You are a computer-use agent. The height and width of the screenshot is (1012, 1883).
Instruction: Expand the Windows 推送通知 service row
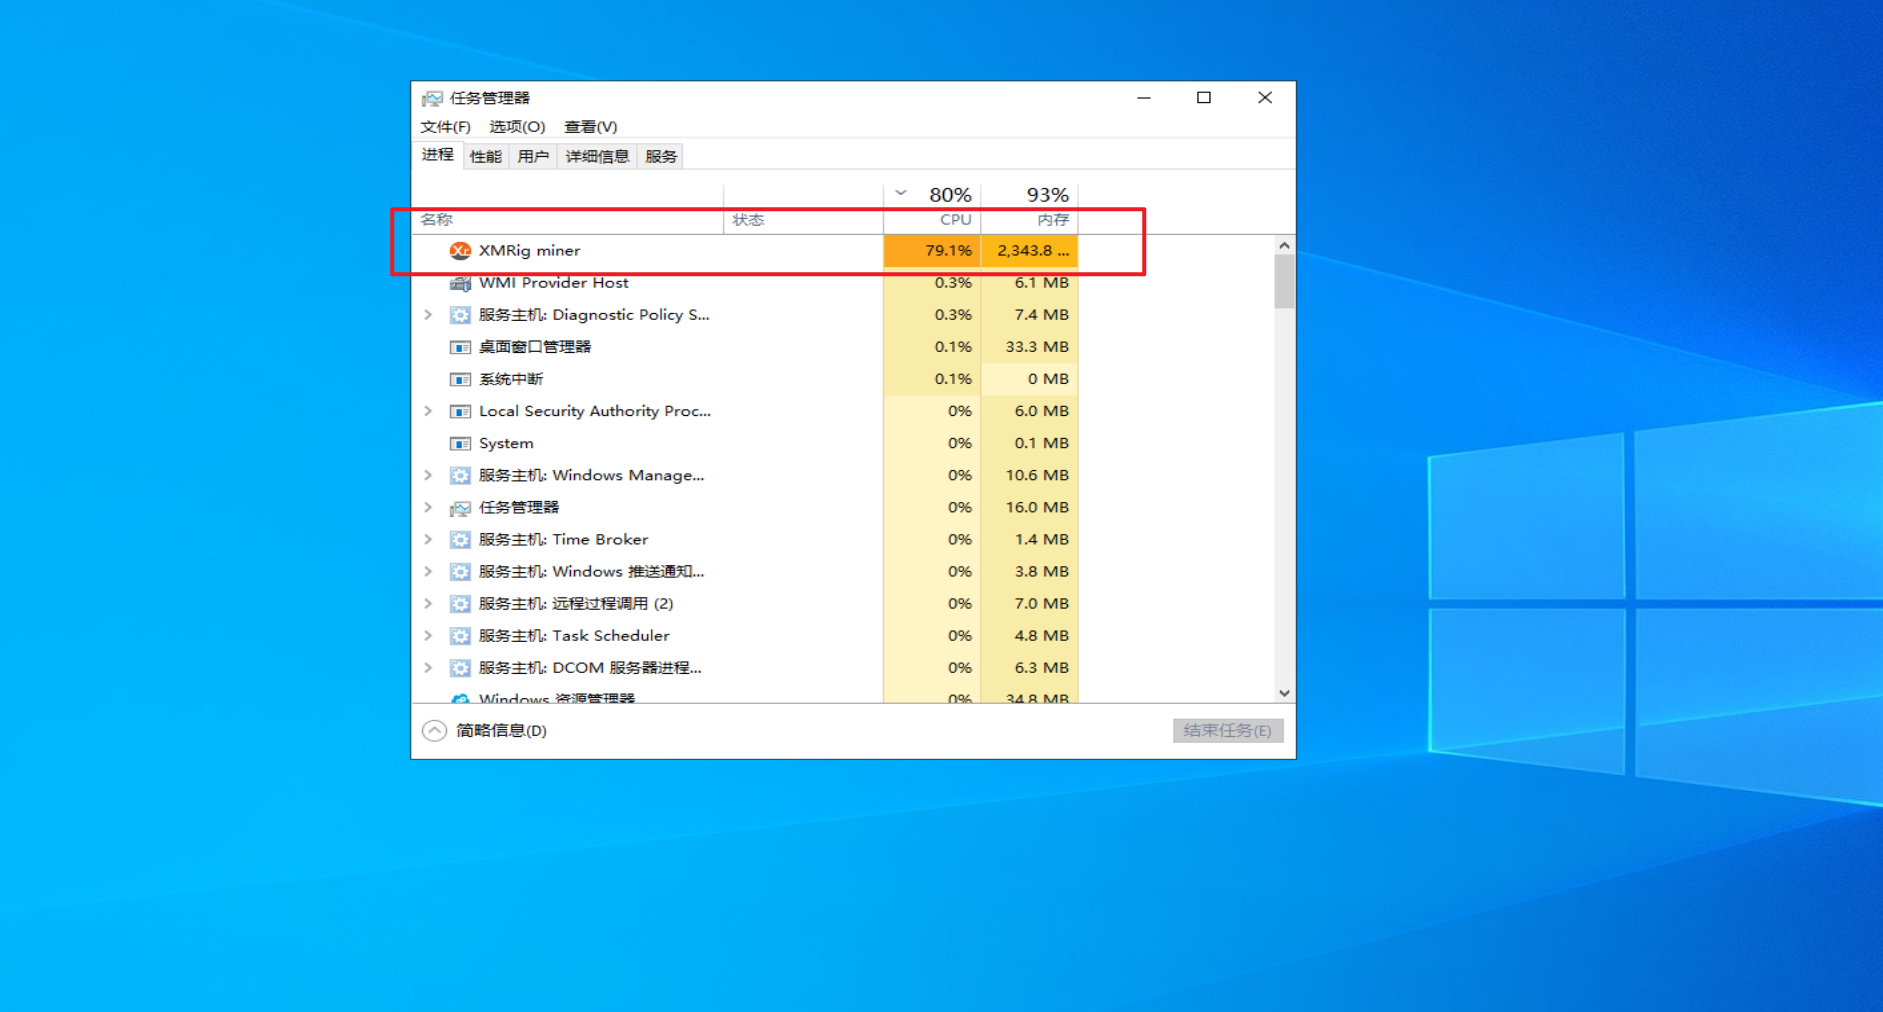pos(428,572)
